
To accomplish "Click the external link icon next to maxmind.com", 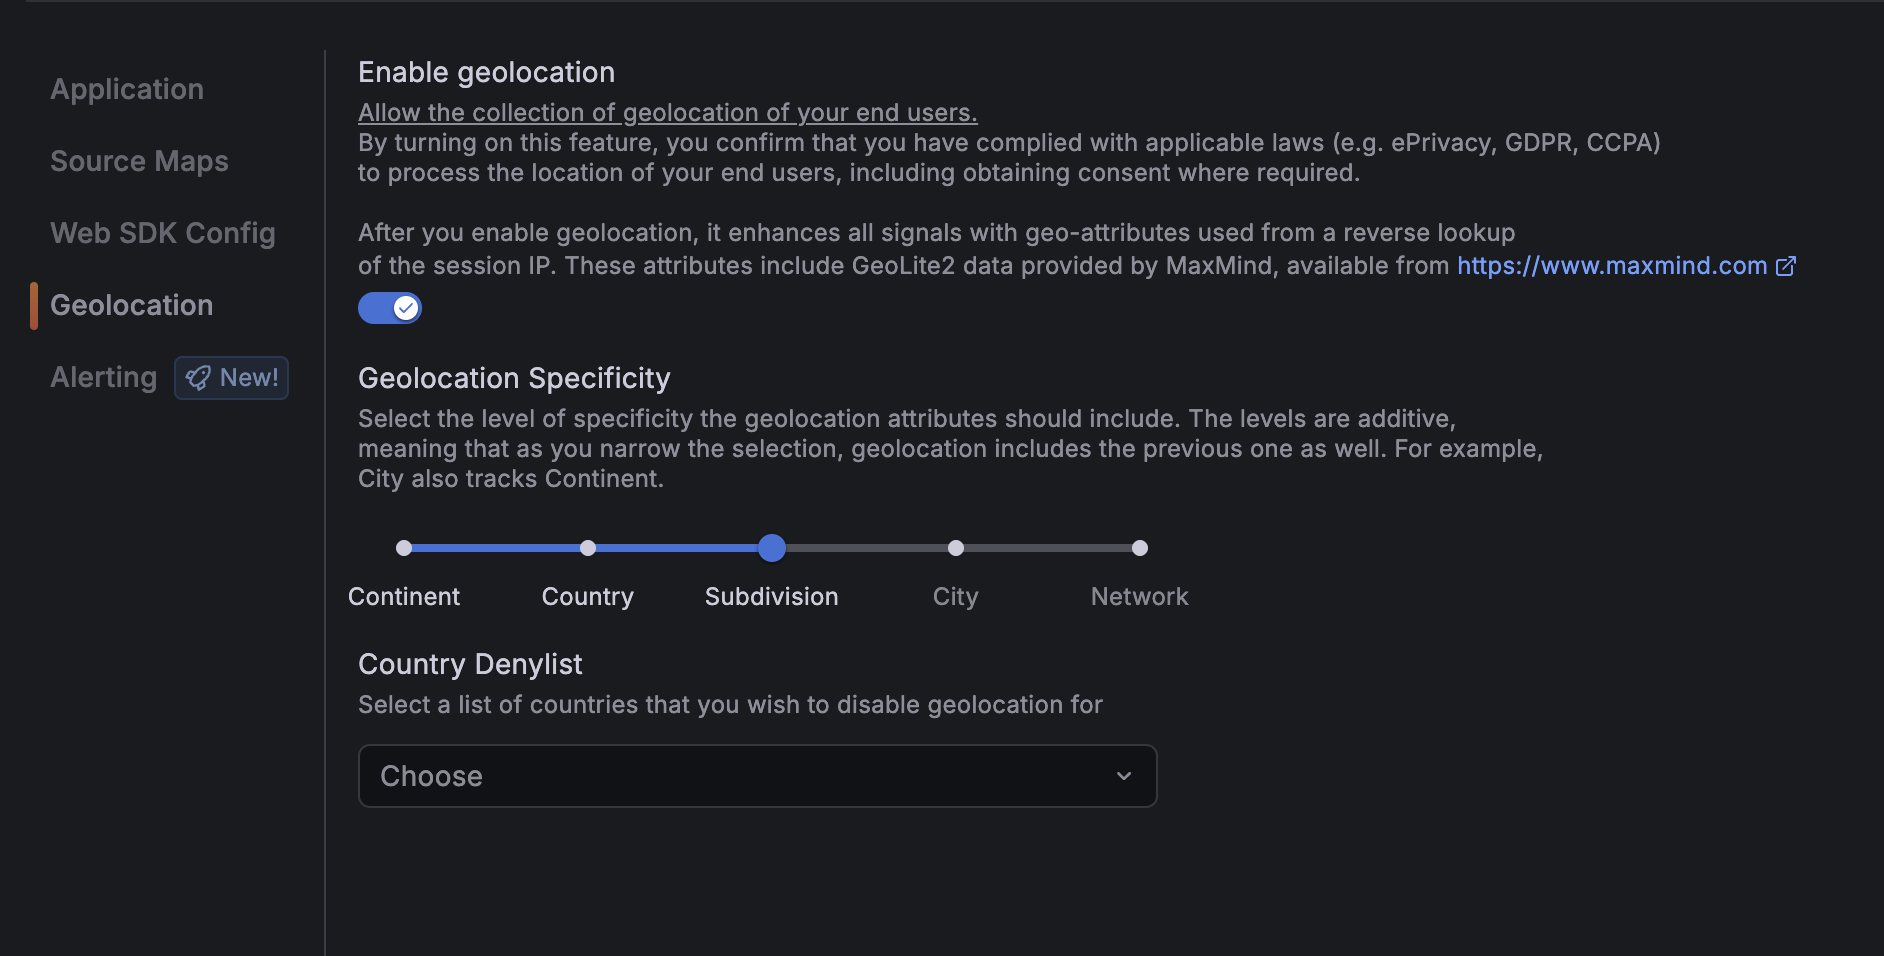I will (x=1786, y=265).
